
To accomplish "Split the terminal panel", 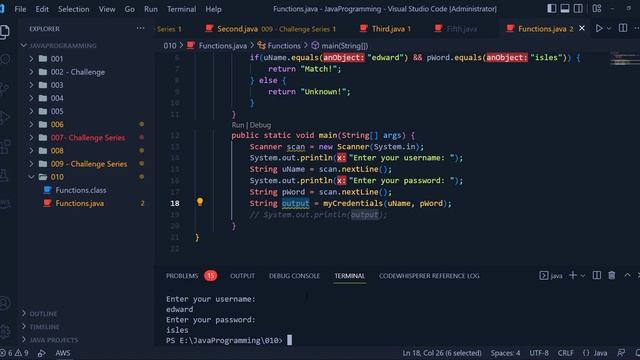I will (x=596, y=276).
